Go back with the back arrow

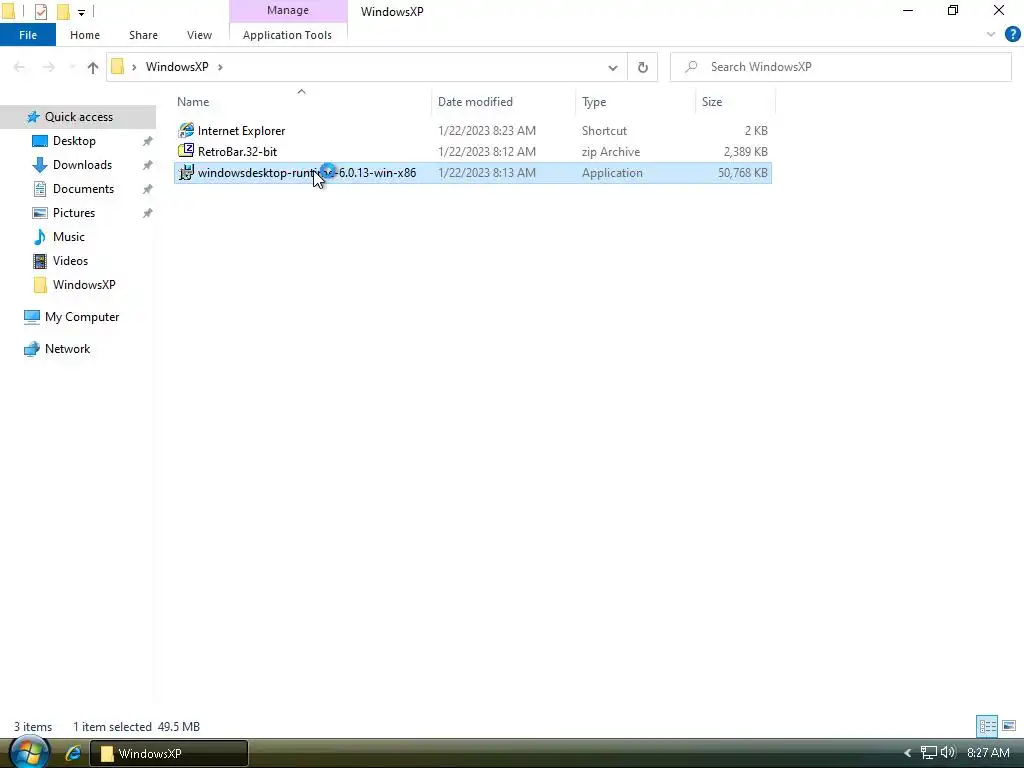point(19,67)
